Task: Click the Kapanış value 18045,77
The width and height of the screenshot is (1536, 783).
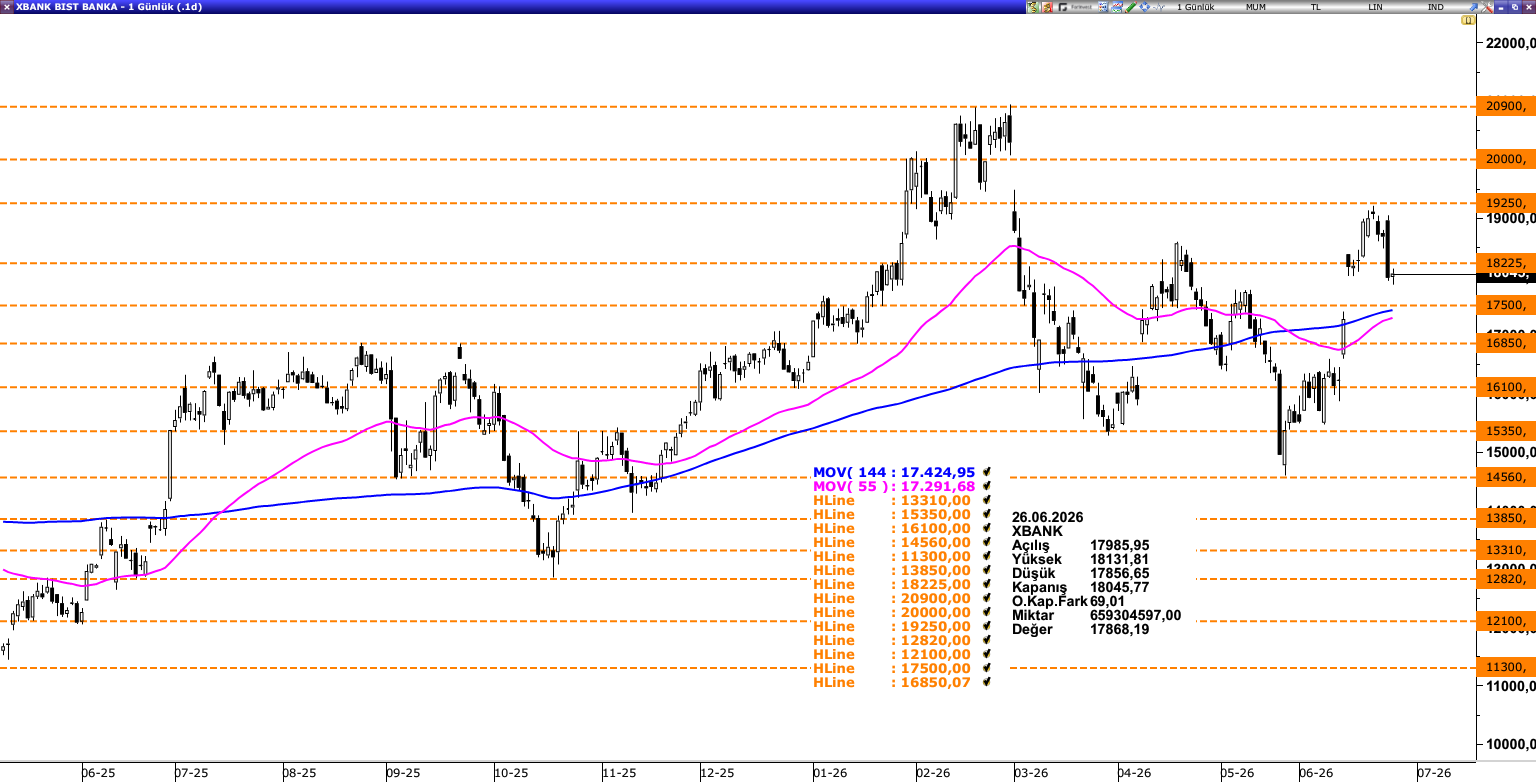Action: [1120, 587]
